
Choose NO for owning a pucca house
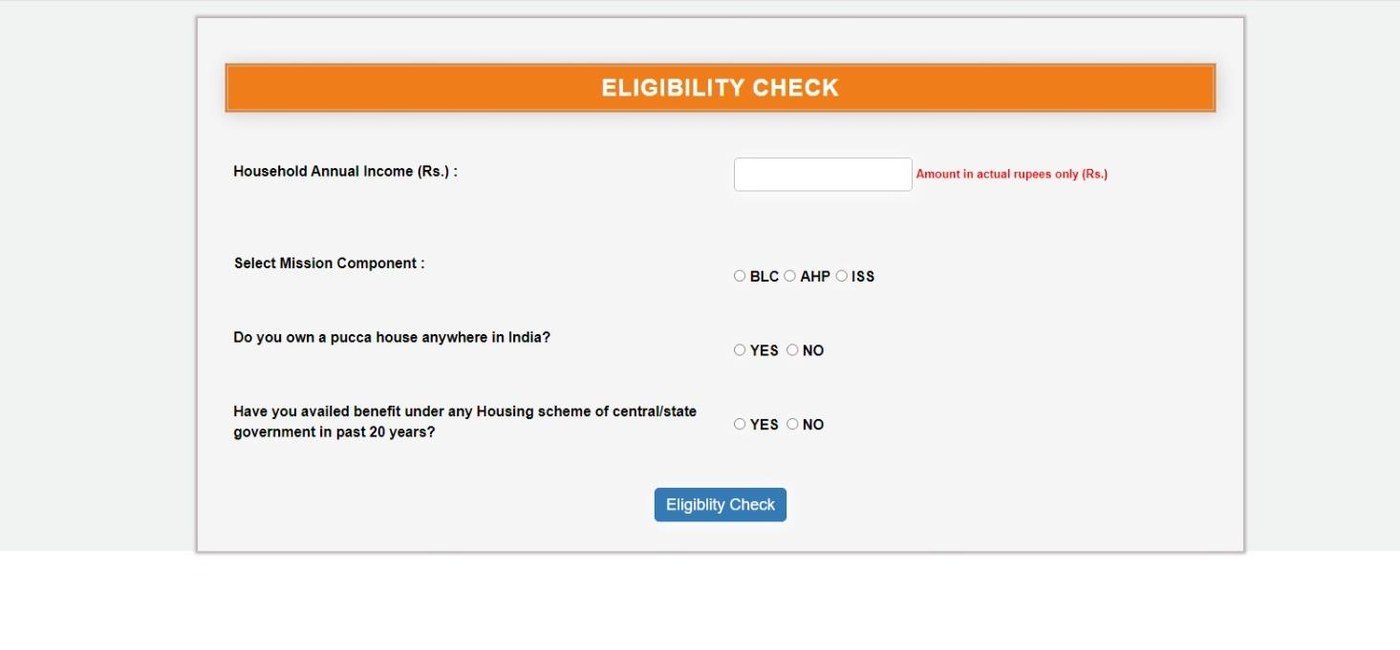pyautogui.click(x=792, y=350)
